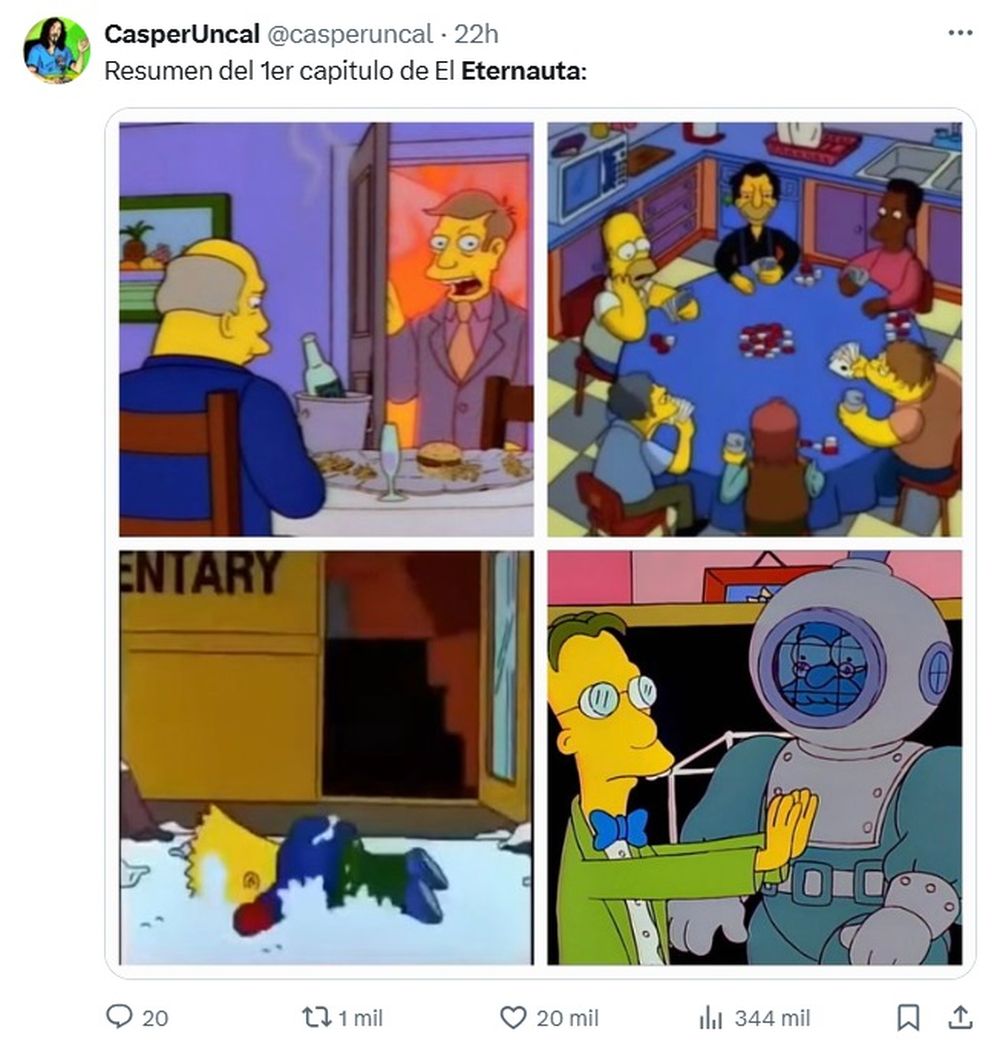Open the view analytics bar-chart icon
This screenshot has height=1052, width=1000.
coord(711,1018)
